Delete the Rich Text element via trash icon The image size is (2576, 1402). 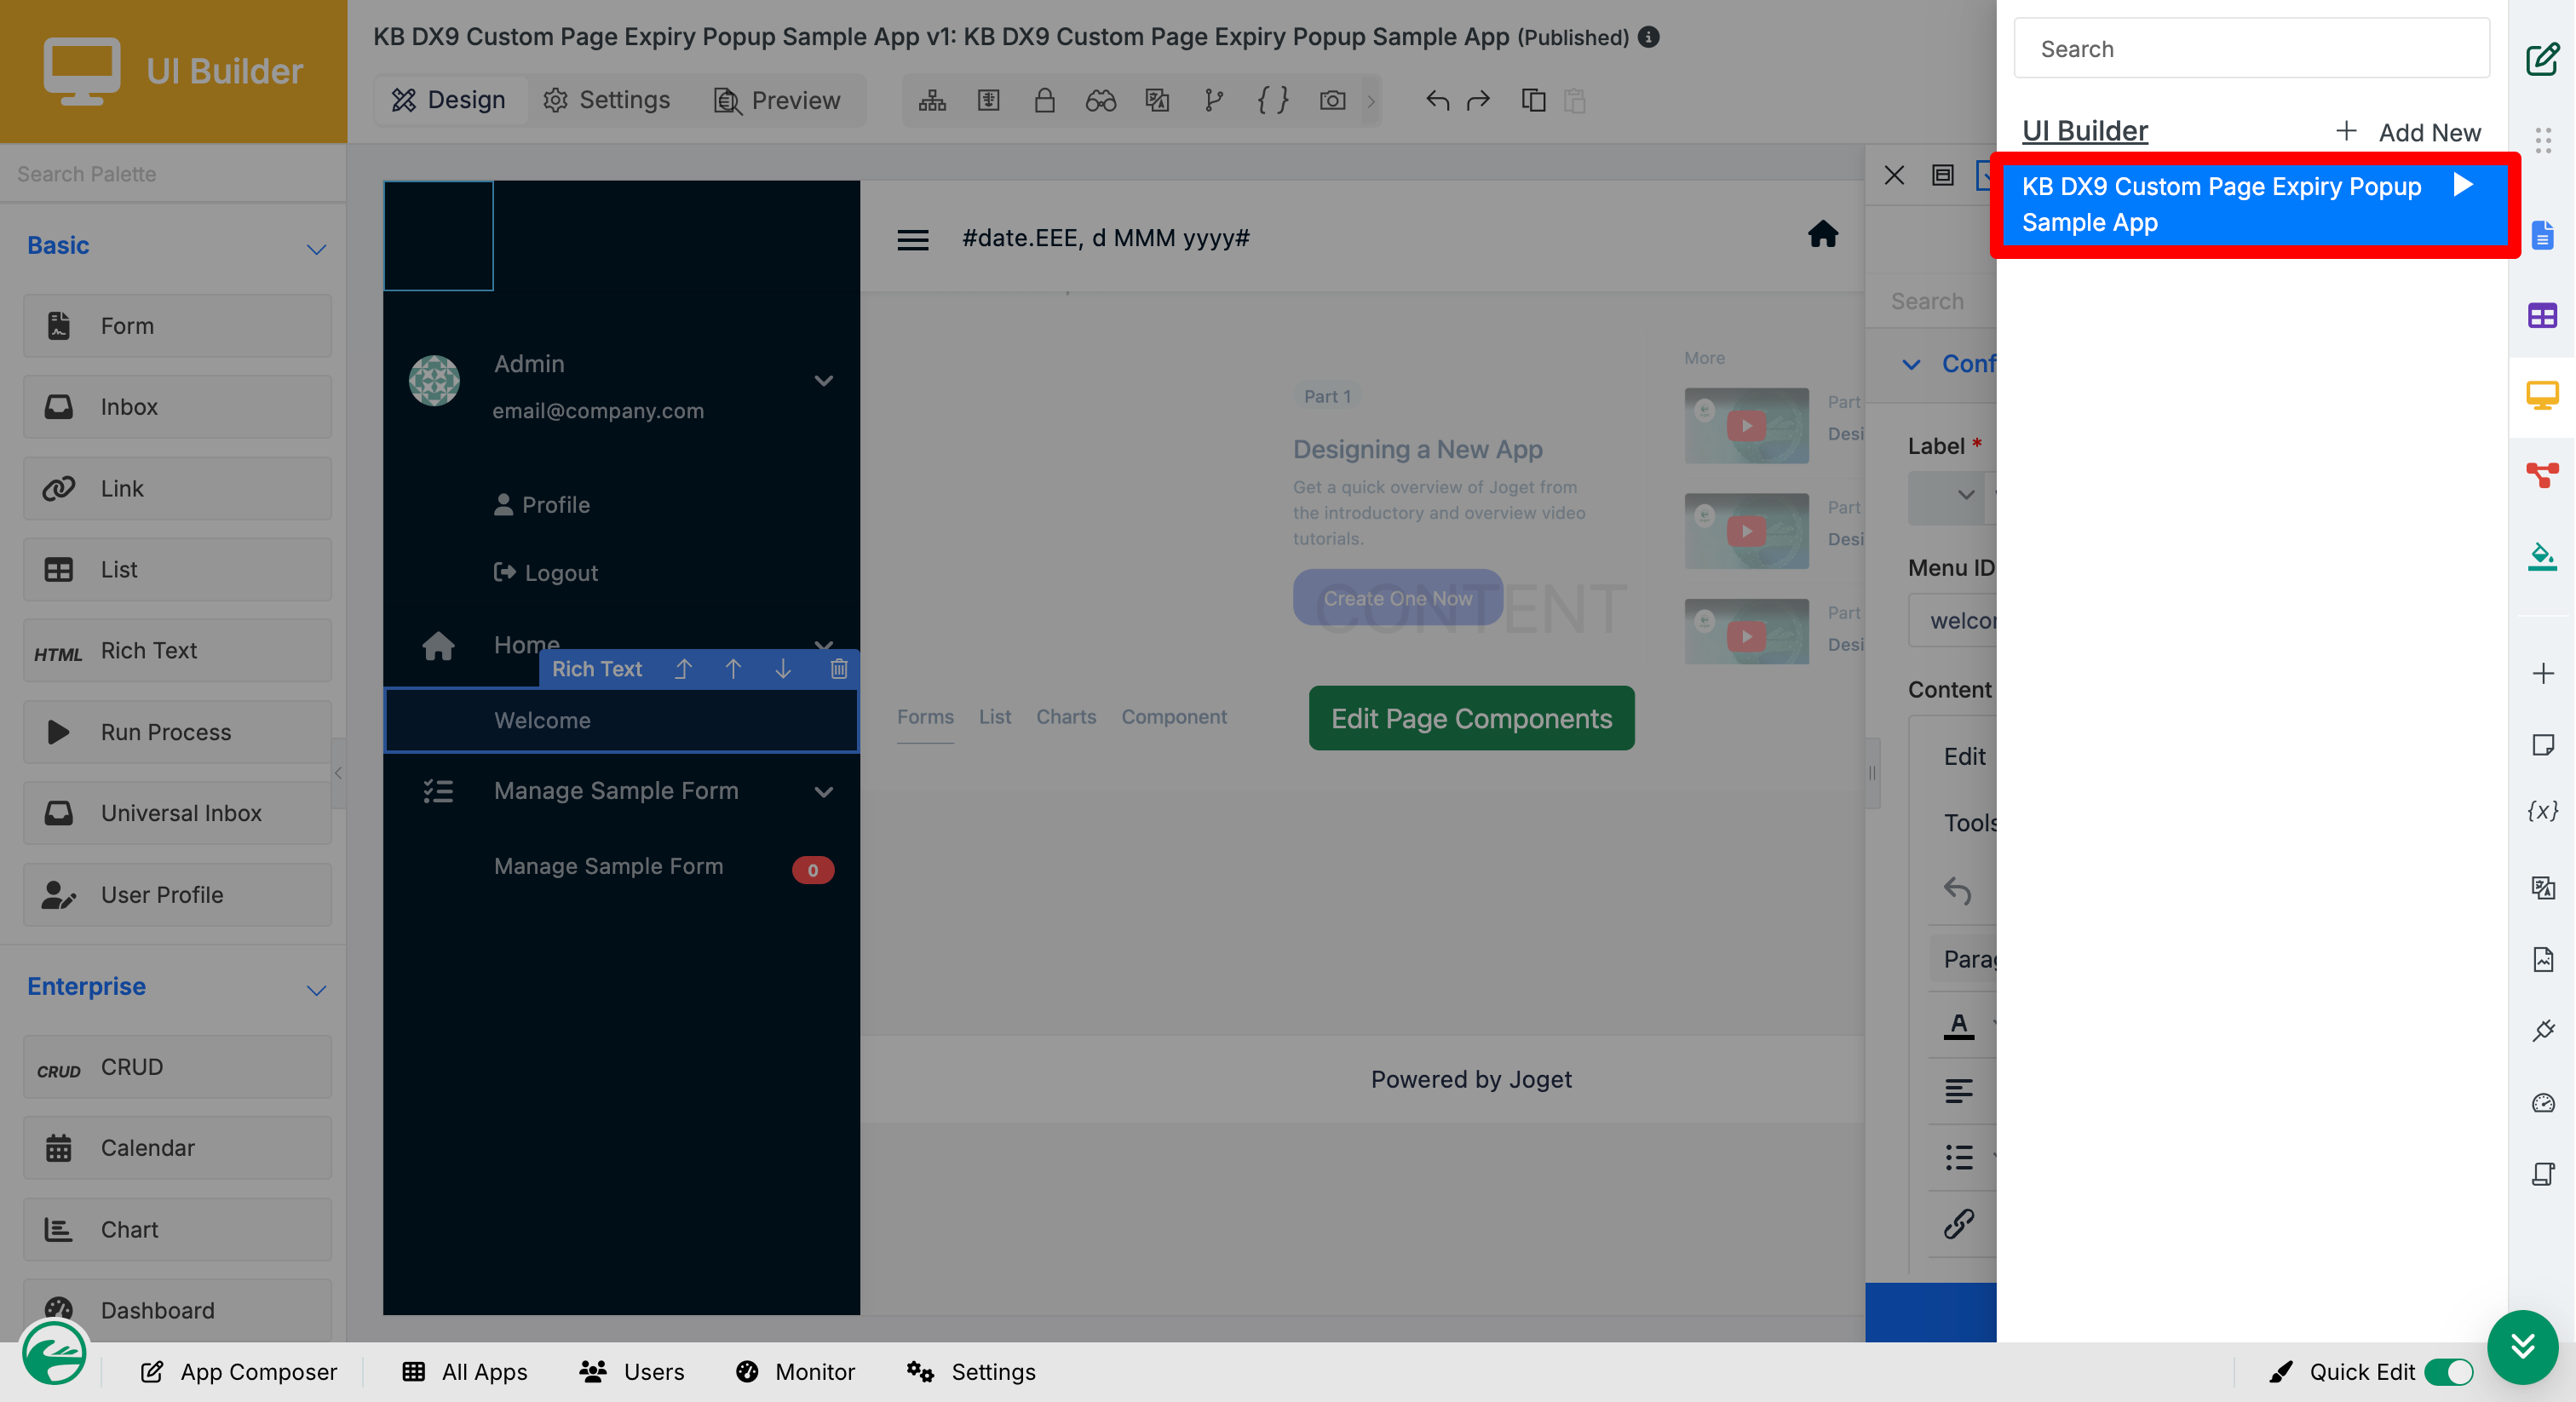click(x=838, y=669)
